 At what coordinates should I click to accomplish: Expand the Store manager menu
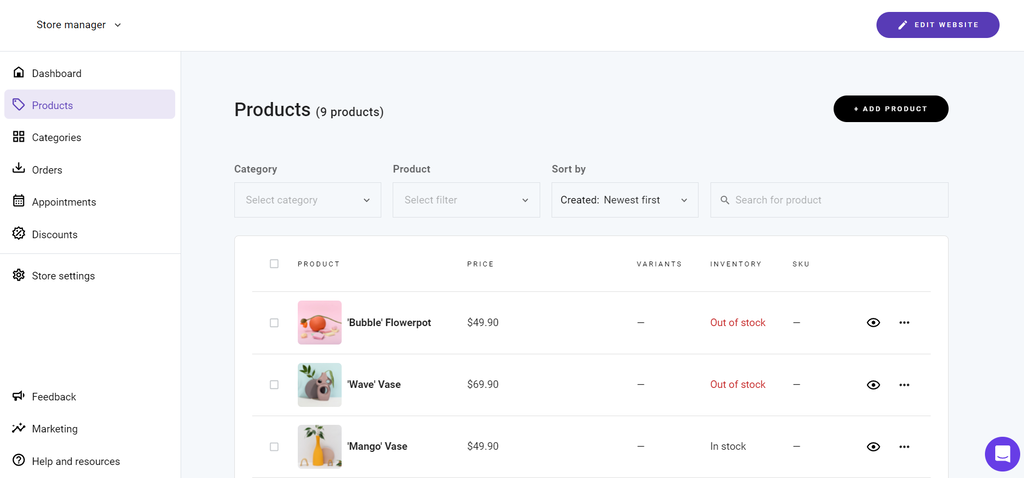click(x=79, y=25)
